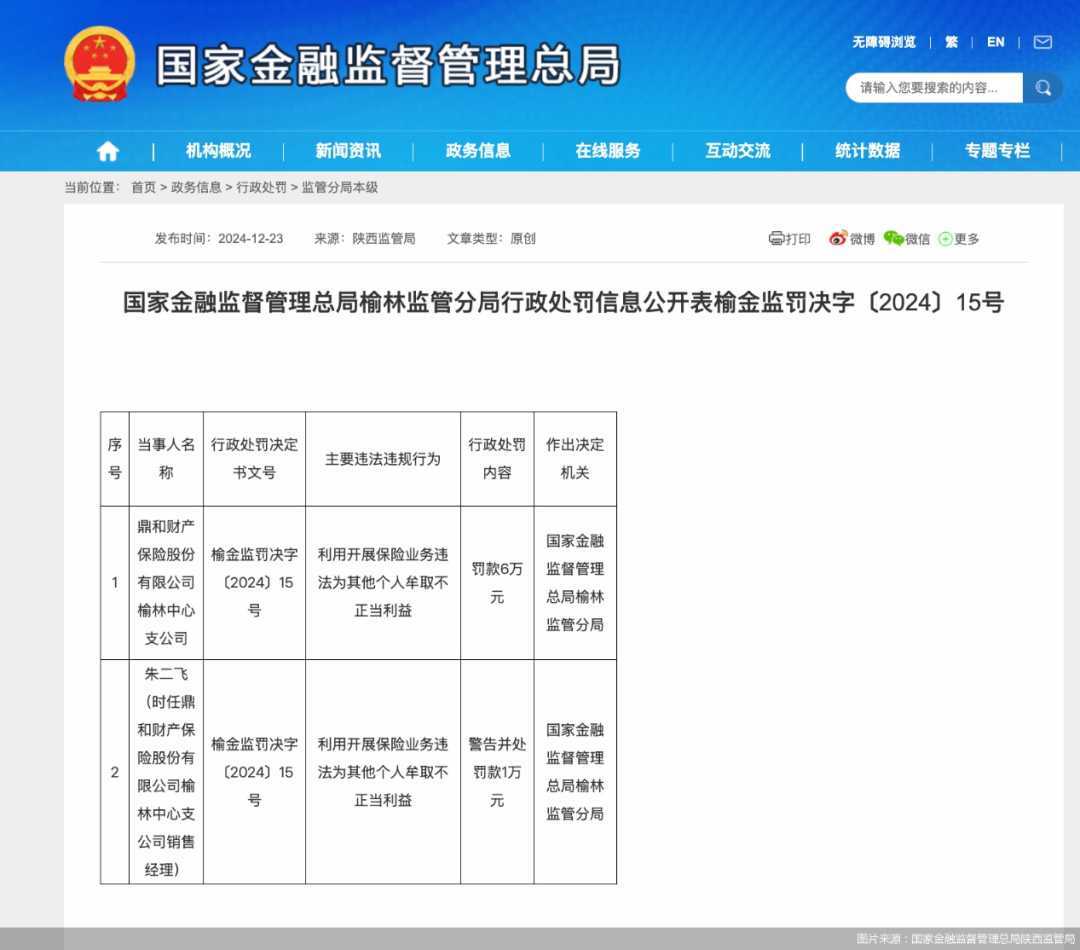Open the mail envelope icon
Viewport: 1080px width, 950px height.
click(1043, 42)
